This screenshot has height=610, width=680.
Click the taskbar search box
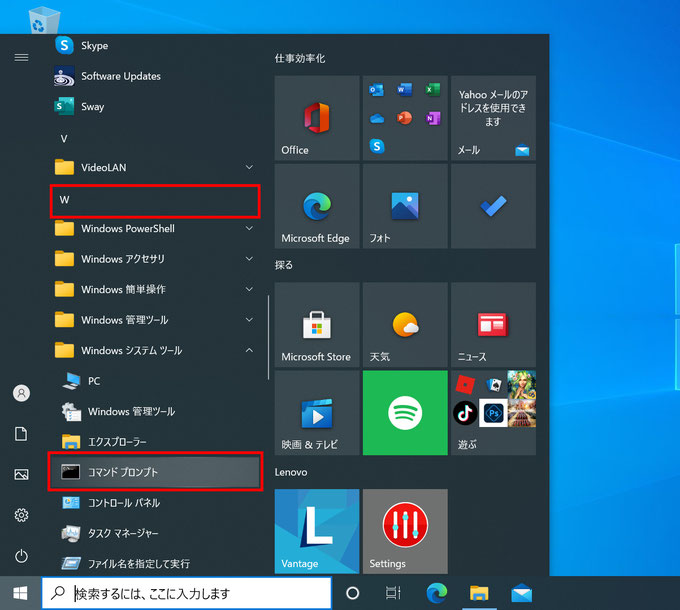[187, 593]
